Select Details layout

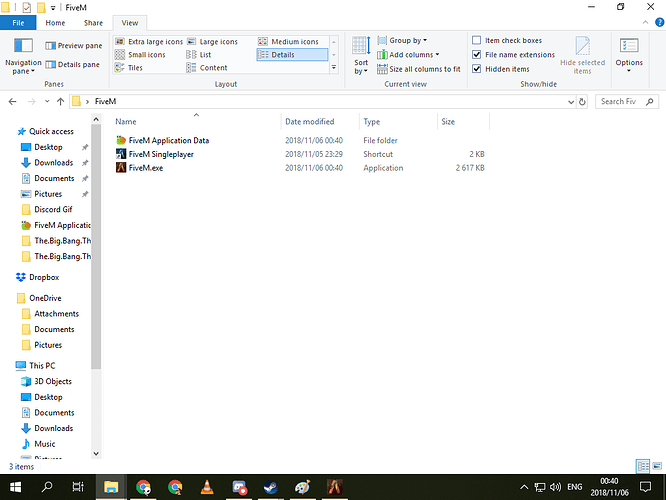pos(292,55)
